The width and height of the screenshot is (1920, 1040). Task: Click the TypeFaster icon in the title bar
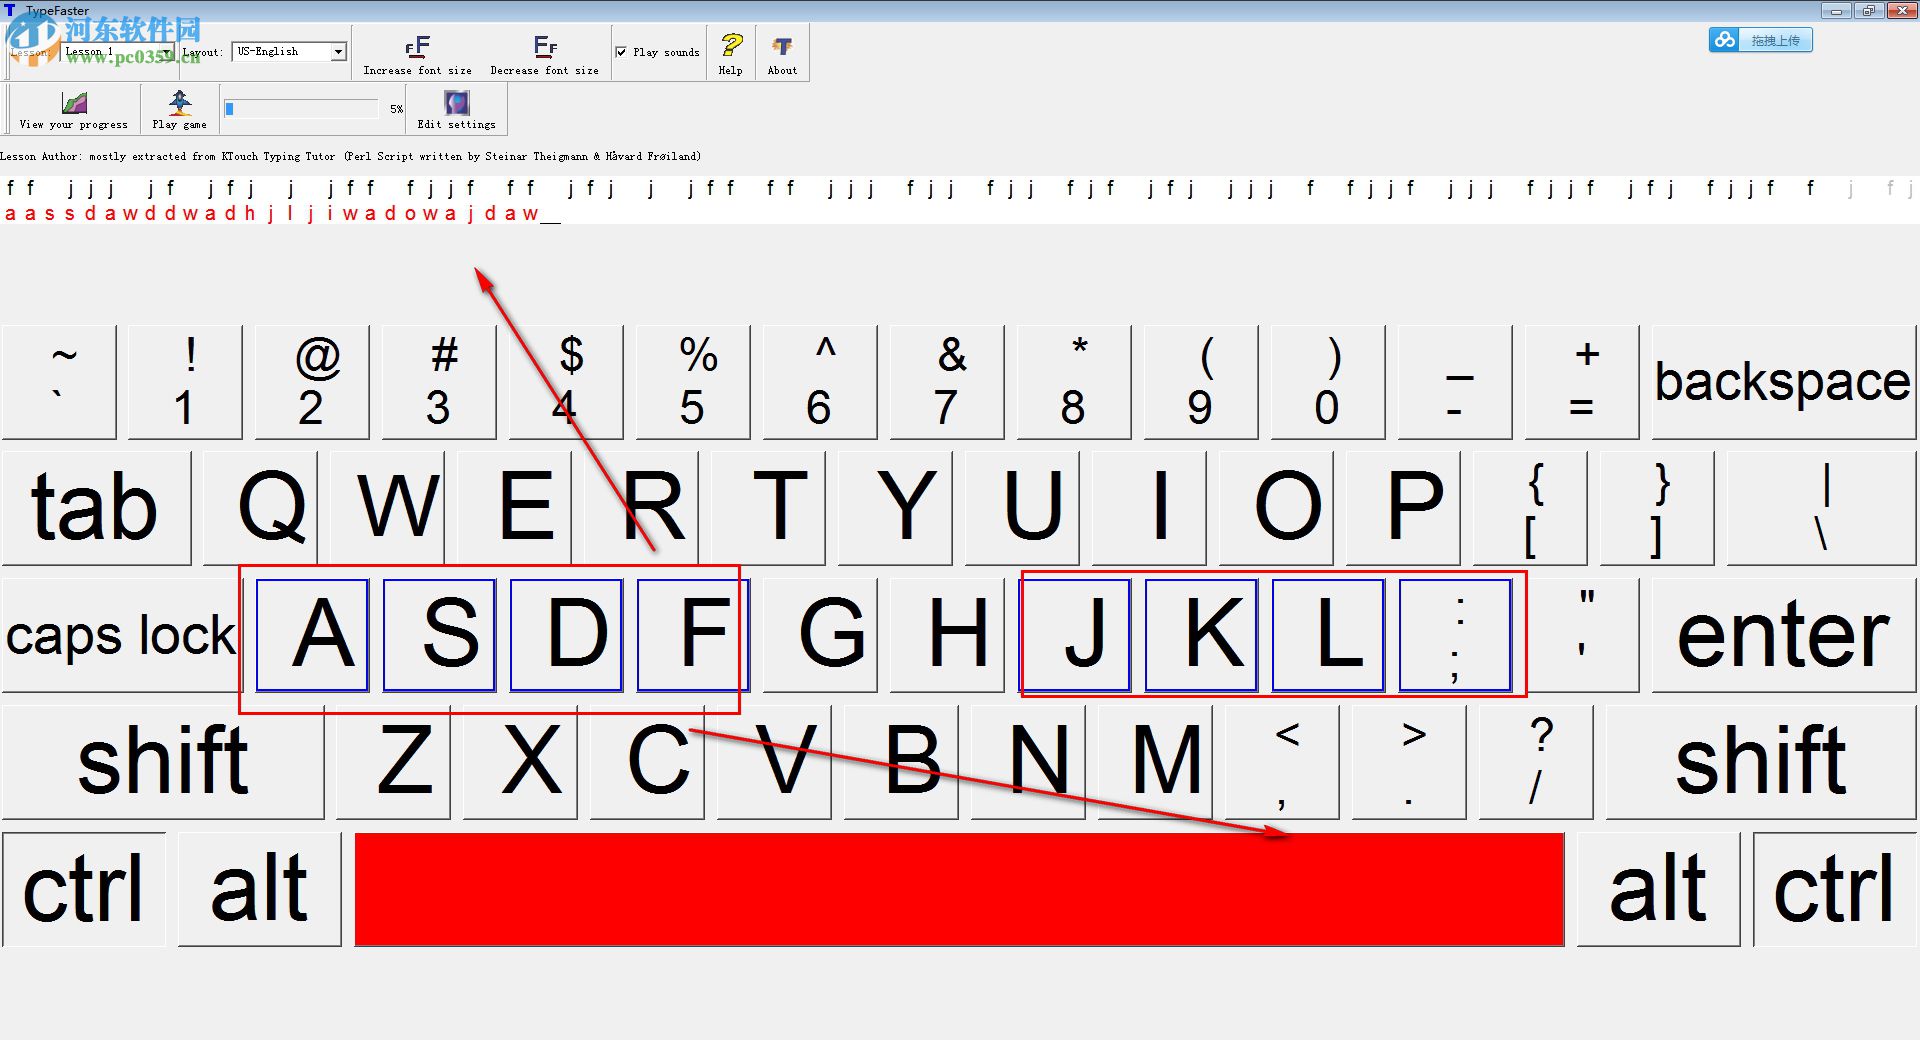pos(10,10)
